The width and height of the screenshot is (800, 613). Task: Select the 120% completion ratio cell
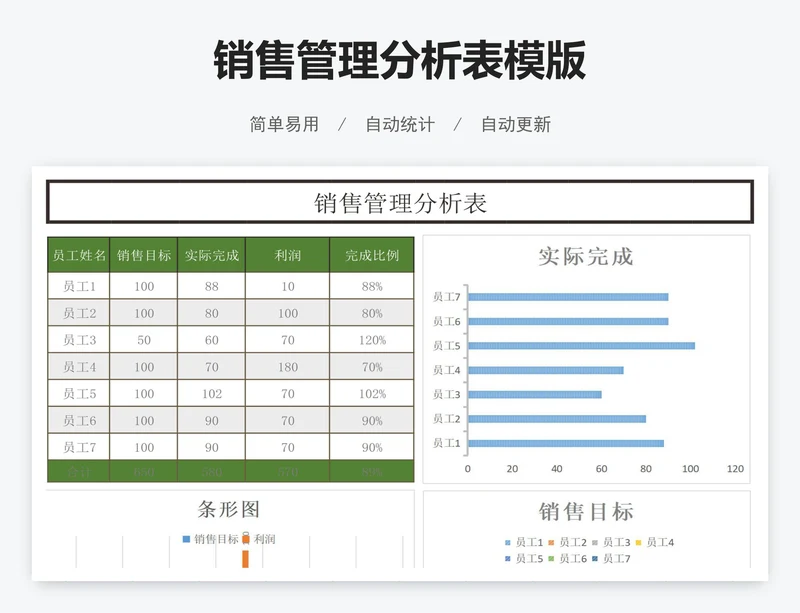click(x=371, y=340)
